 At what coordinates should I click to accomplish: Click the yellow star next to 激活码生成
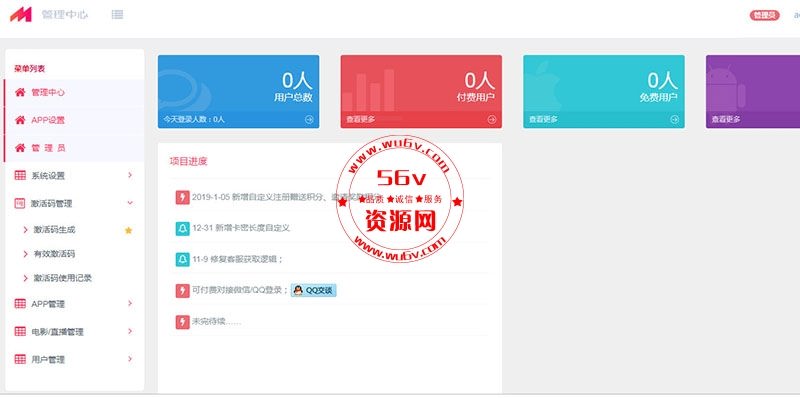[x=129, y=230]
